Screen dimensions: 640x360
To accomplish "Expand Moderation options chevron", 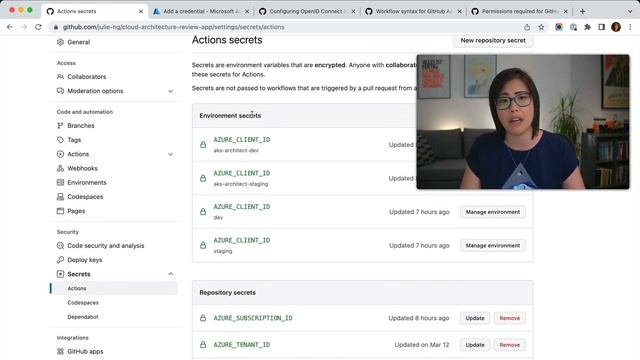I will point(171,91).
